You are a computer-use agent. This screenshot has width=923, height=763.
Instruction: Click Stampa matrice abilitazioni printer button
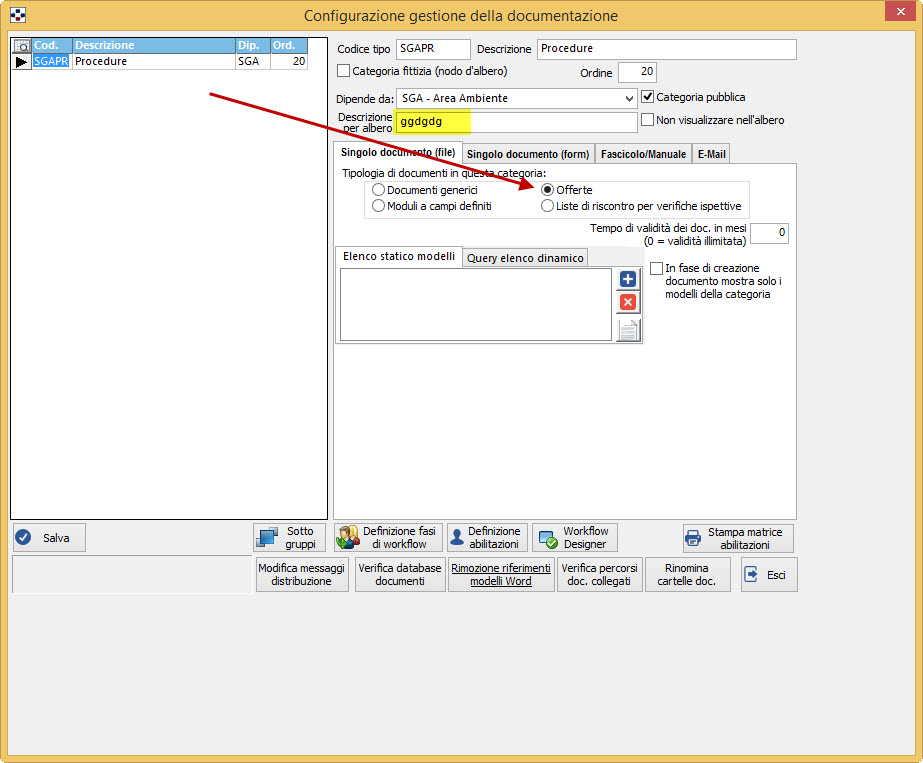click(738, 538)
